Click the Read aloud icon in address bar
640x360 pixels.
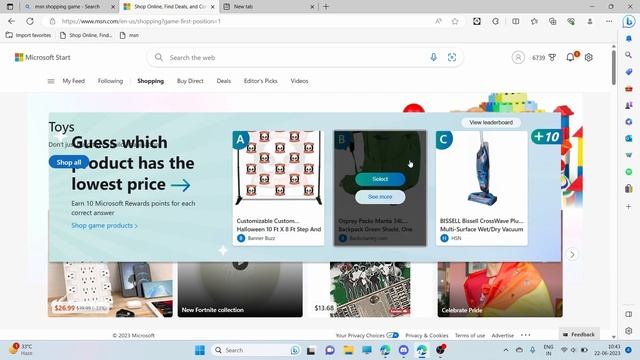tap(438, 21)
